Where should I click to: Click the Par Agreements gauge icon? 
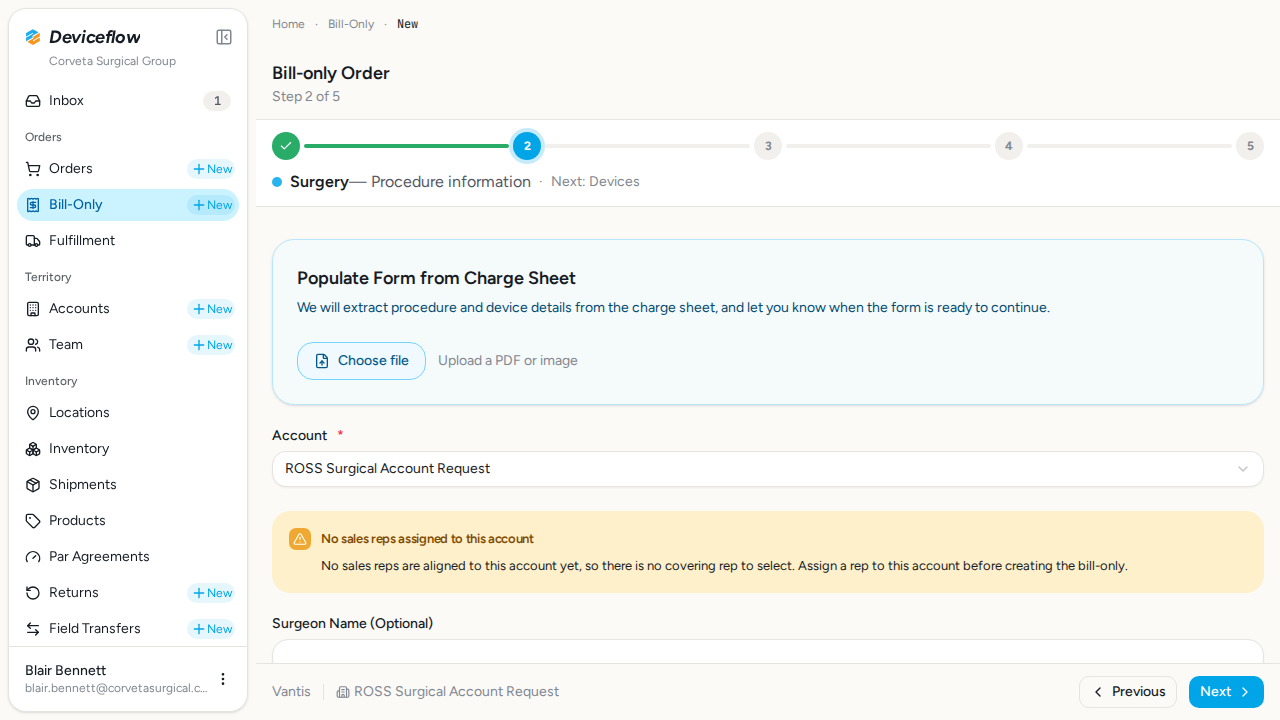click(x=33, y=557)
